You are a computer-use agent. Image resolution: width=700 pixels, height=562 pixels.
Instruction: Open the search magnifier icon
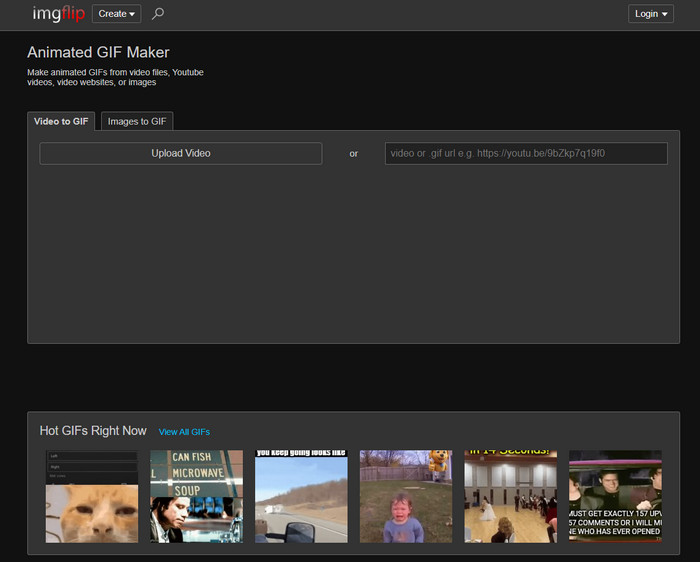pos(158,14)
